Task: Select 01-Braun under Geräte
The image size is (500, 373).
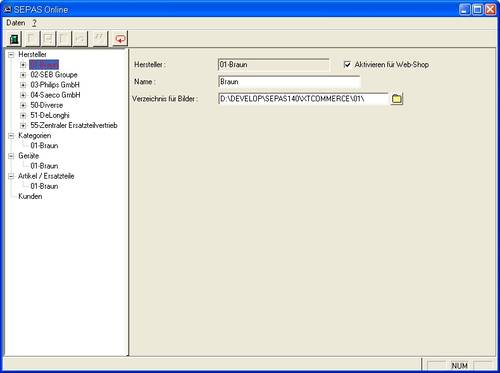Action: [44, 166]
